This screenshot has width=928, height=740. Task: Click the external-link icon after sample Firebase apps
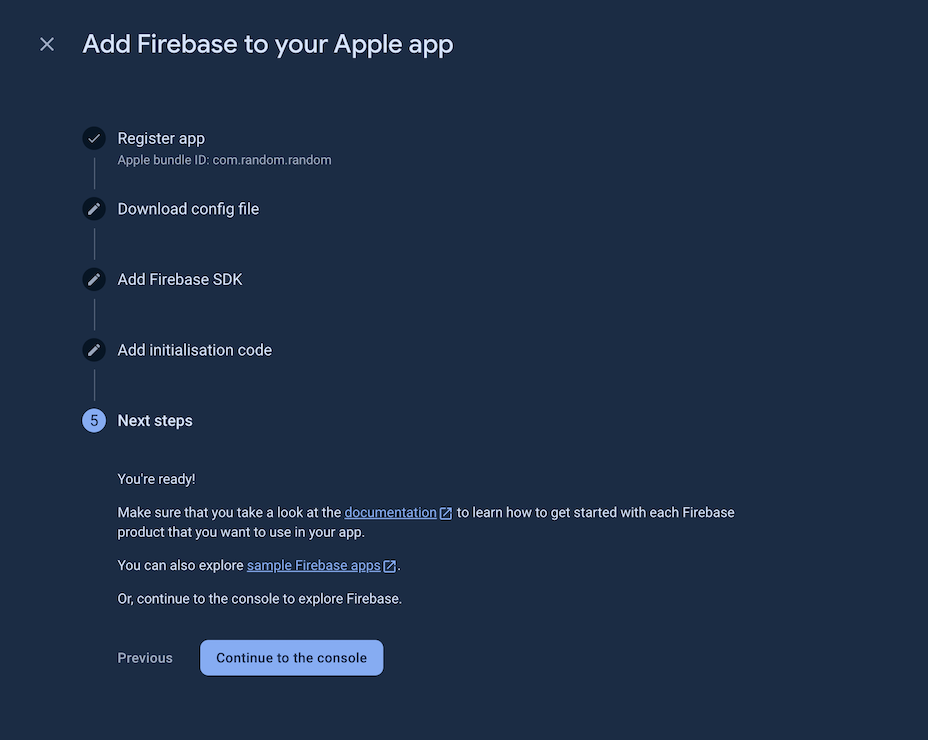coord(390,566)
